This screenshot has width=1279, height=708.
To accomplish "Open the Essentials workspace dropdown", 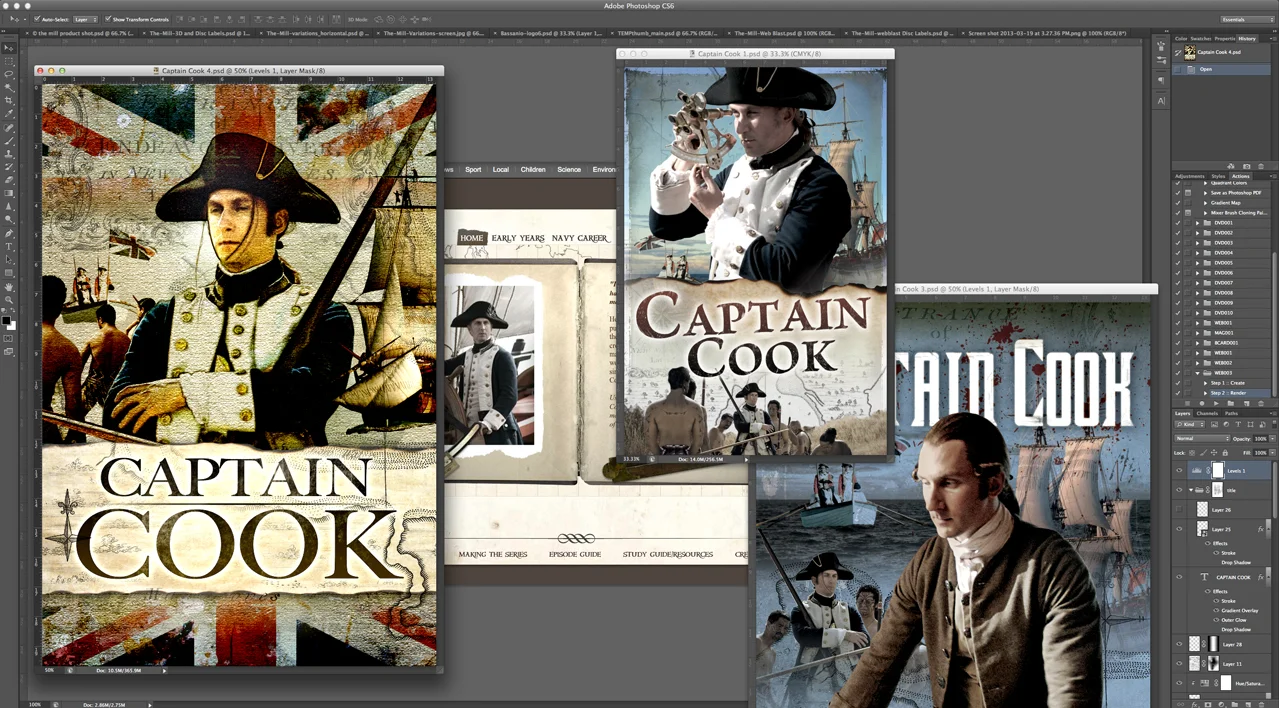I will tap(1247, 19).
